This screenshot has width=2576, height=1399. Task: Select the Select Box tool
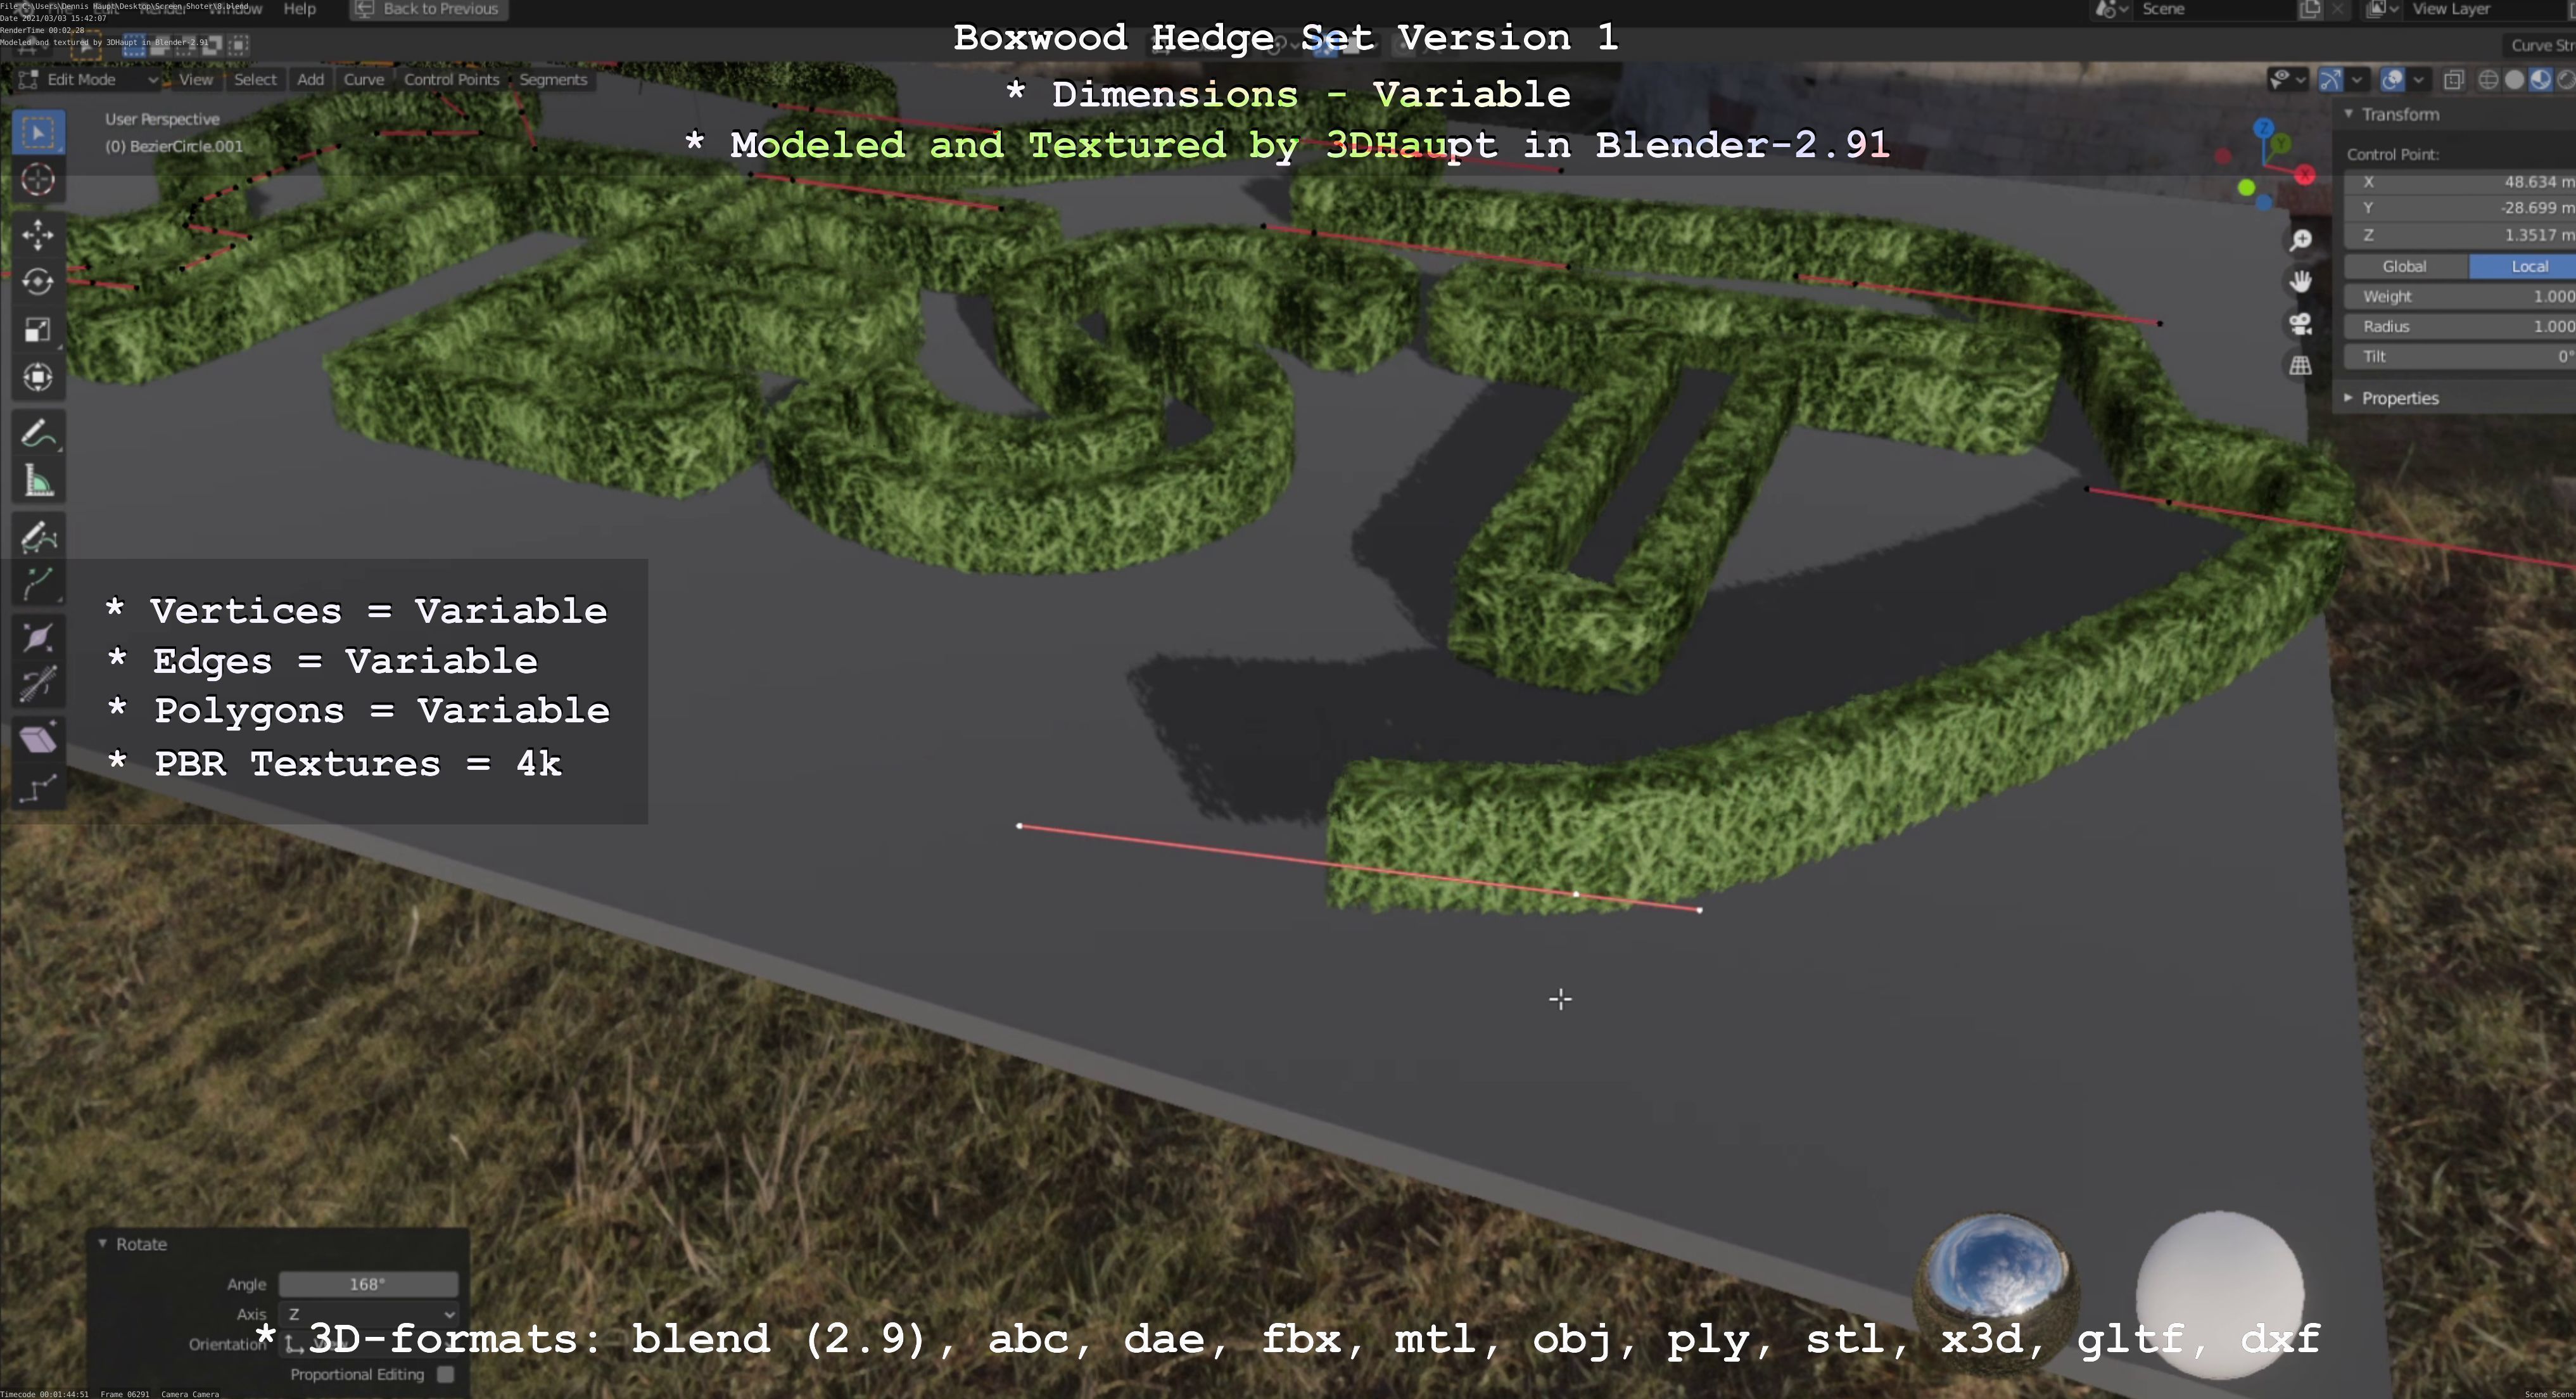38,132
